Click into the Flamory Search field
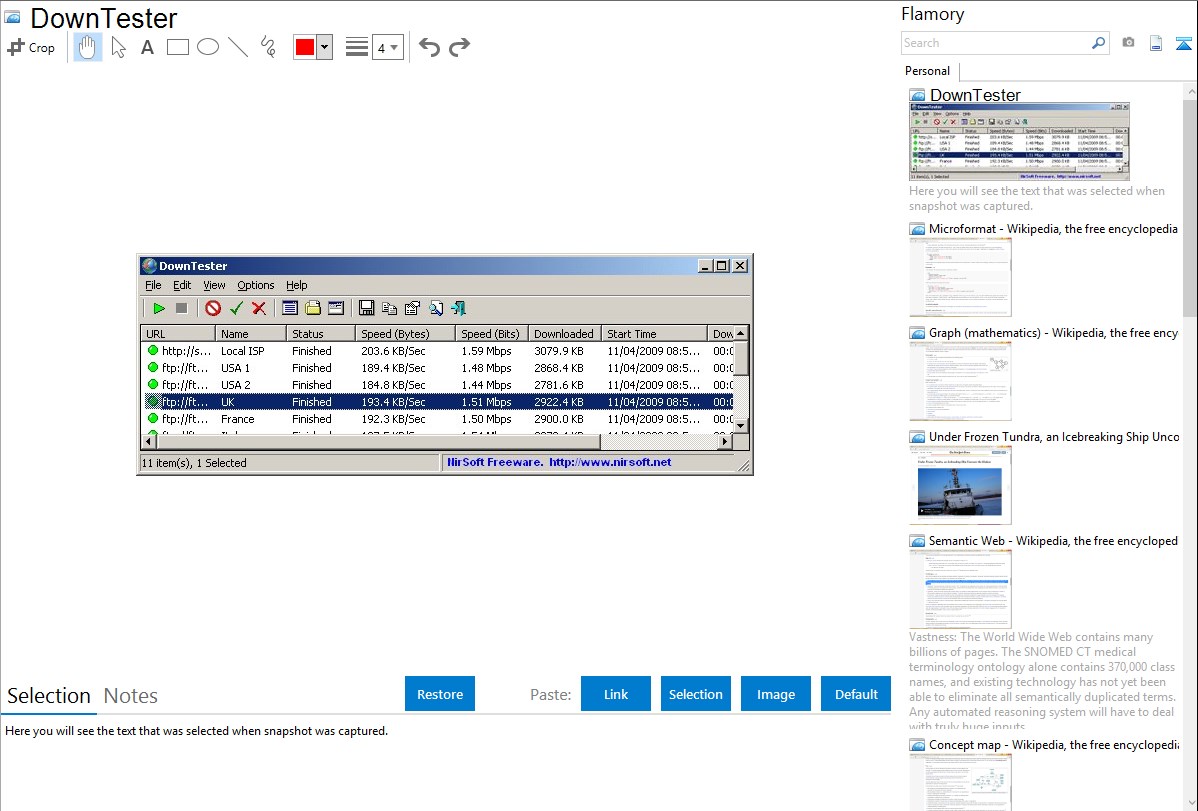The width and height of the screenshot is (1198, 811). click(x=994, y=43)
